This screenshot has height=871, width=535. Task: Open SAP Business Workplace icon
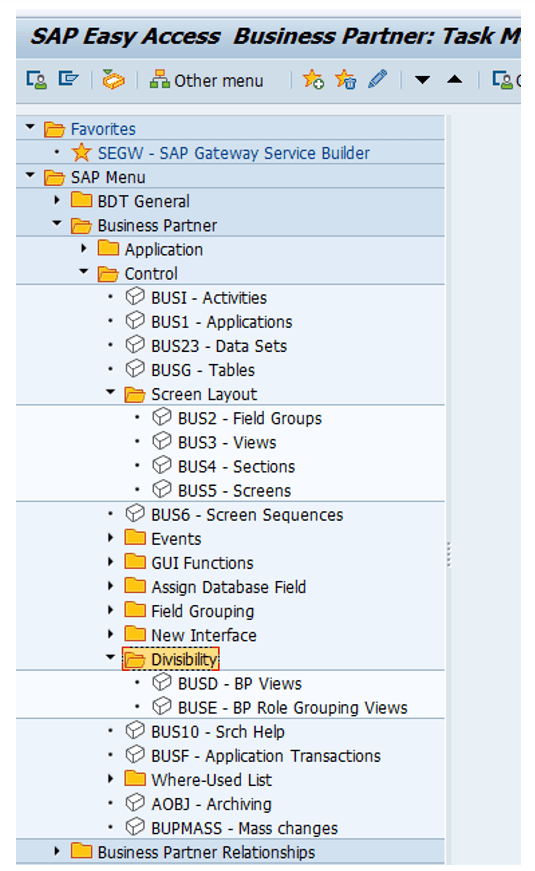(x=113, y=80)
